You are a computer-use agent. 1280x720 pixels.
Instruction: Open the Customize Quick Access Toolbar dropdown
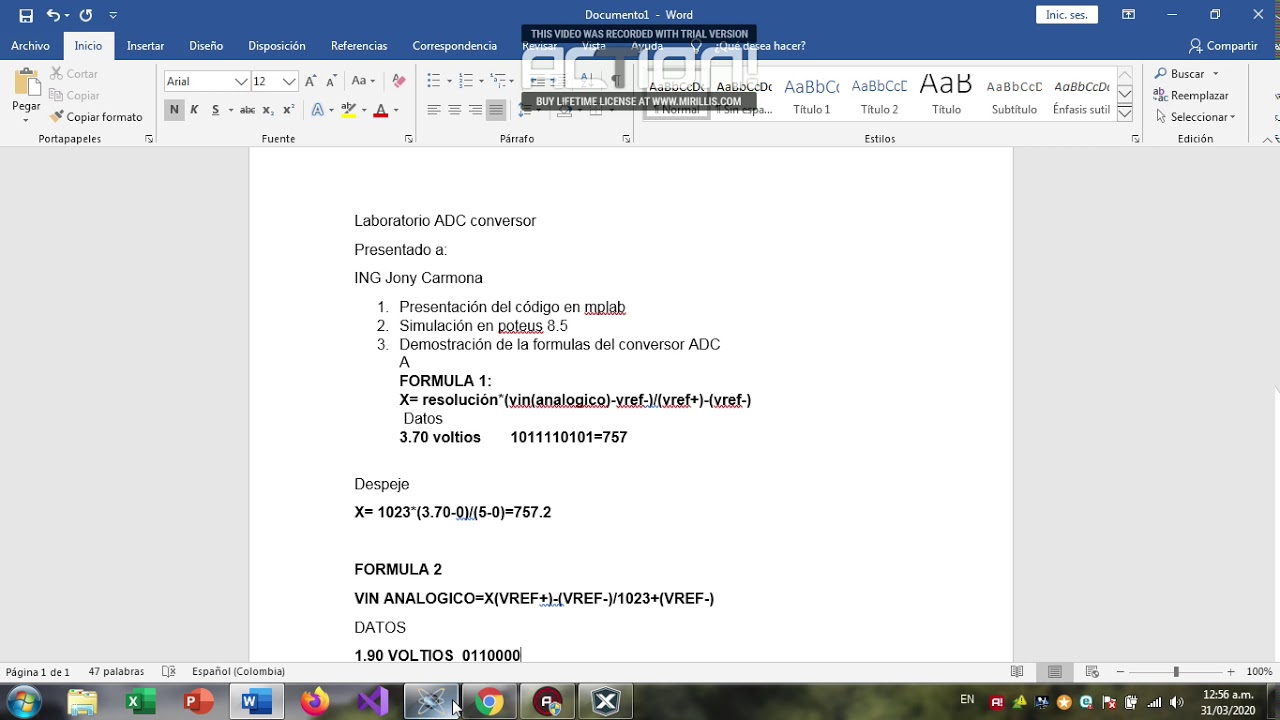click(x=113, y=16)
